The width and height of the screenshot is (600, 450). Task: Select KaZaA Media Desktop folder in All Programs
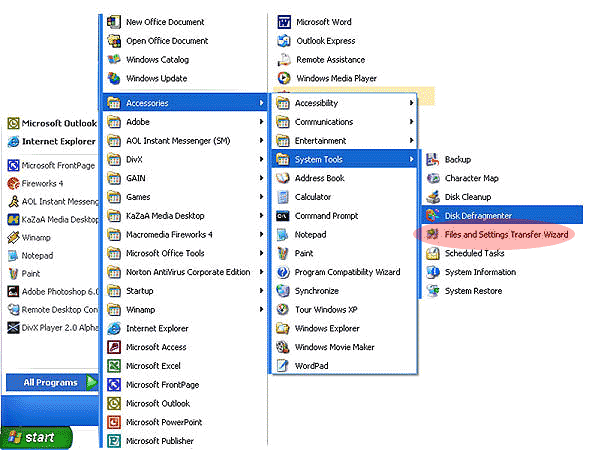(x=185, y=215)
